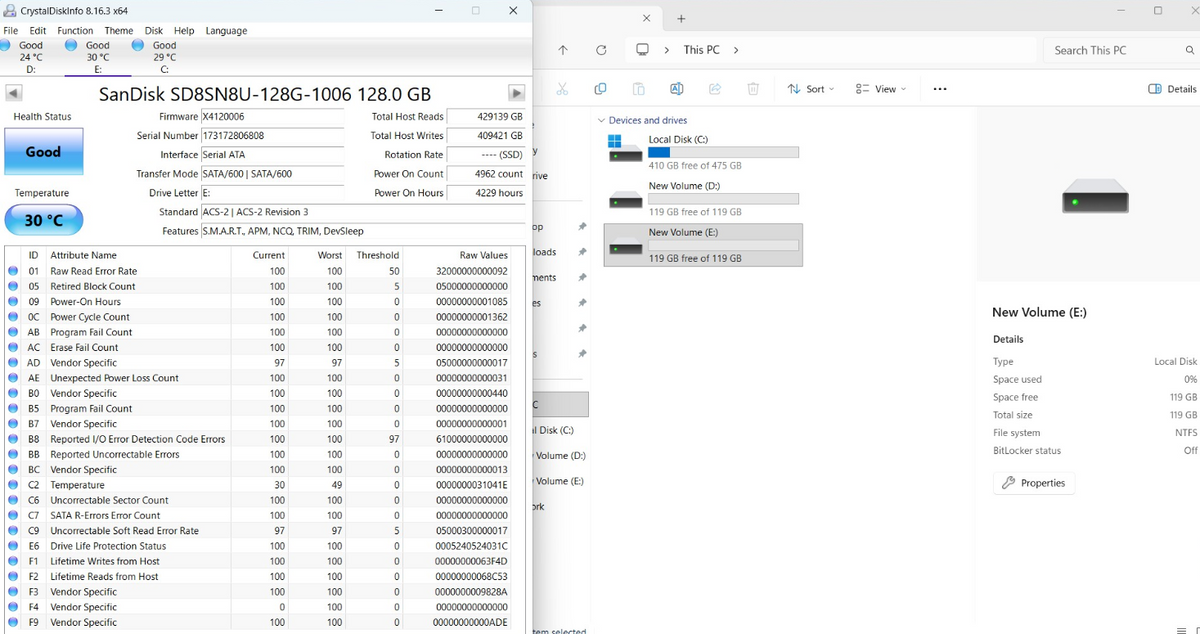Click the status dot beside Temperature attribute C2
The image size is (1200, 634).
click(x=13, y=485)
